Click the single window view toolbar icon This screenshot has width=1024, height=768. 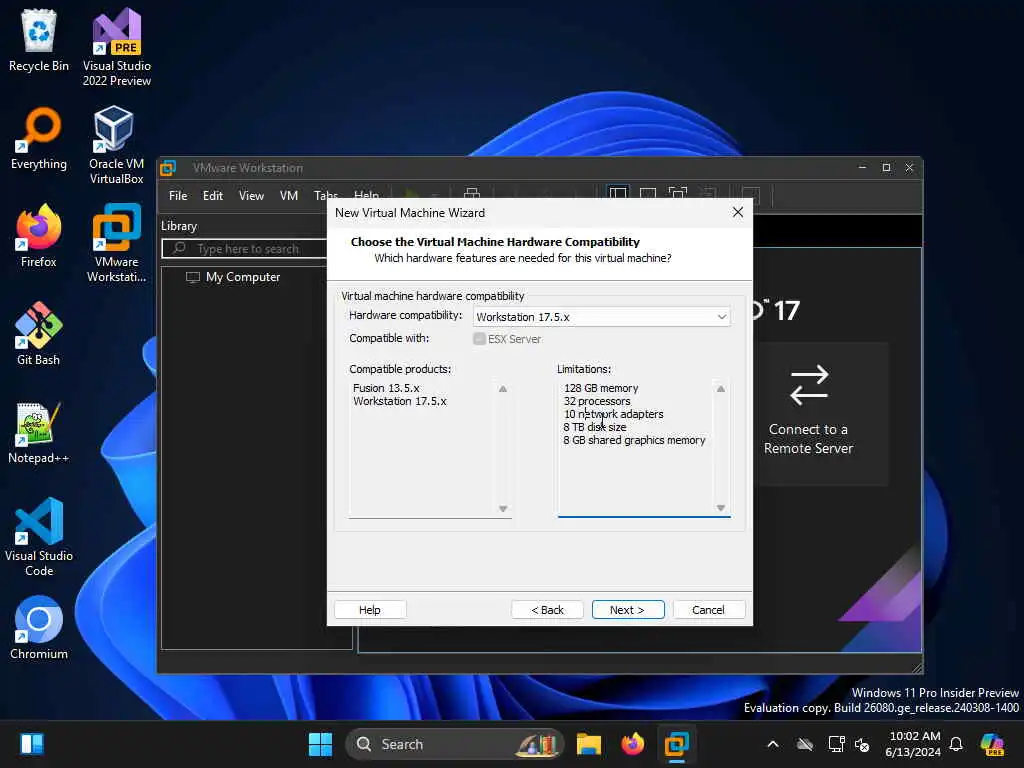pyautogui.click(x=648, y=194)
